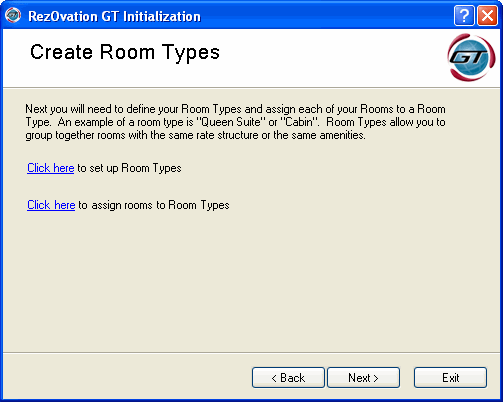Click the 'RezOvation GT Initialization' title bar text
This screenshot has height=402, width=503.
[x=114, y=16]
